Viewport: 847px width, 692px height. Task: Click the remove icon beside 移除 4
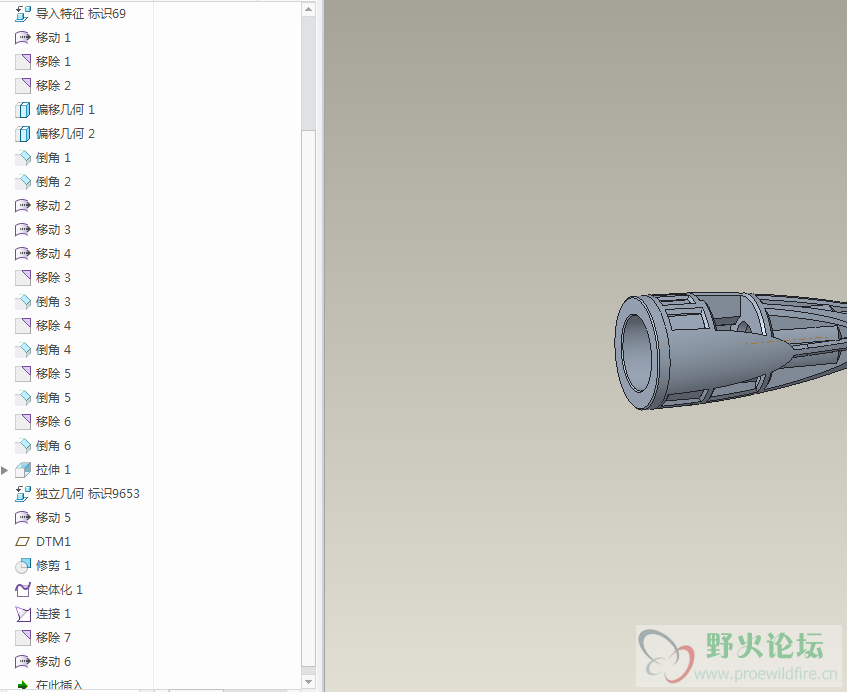pyautogui.click(x=23, y=326)
